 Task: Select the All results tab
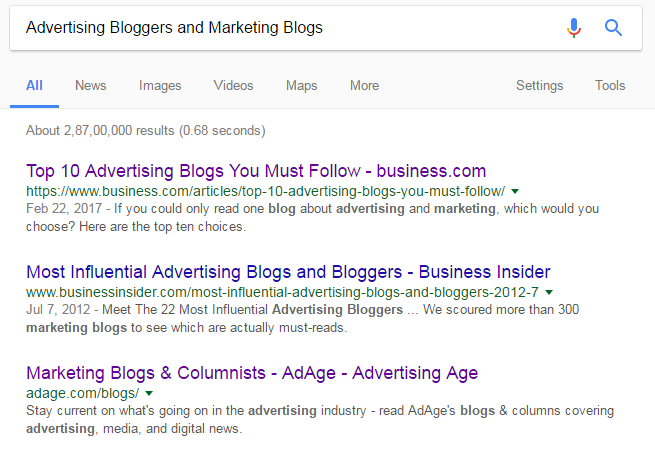(x=34, y=86)
